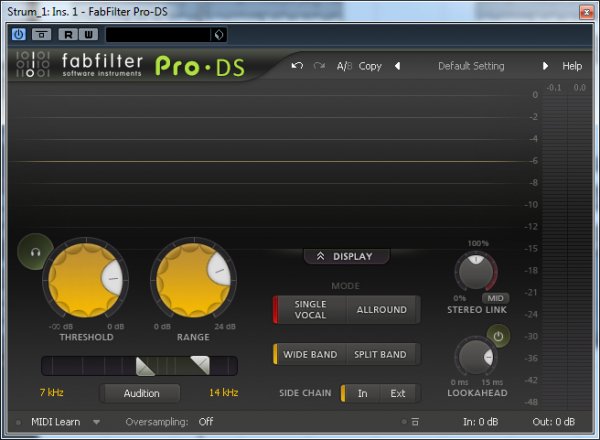Click the host preset name field
The width and height of the screenshot is (600, 440).
tap(158, 35)
